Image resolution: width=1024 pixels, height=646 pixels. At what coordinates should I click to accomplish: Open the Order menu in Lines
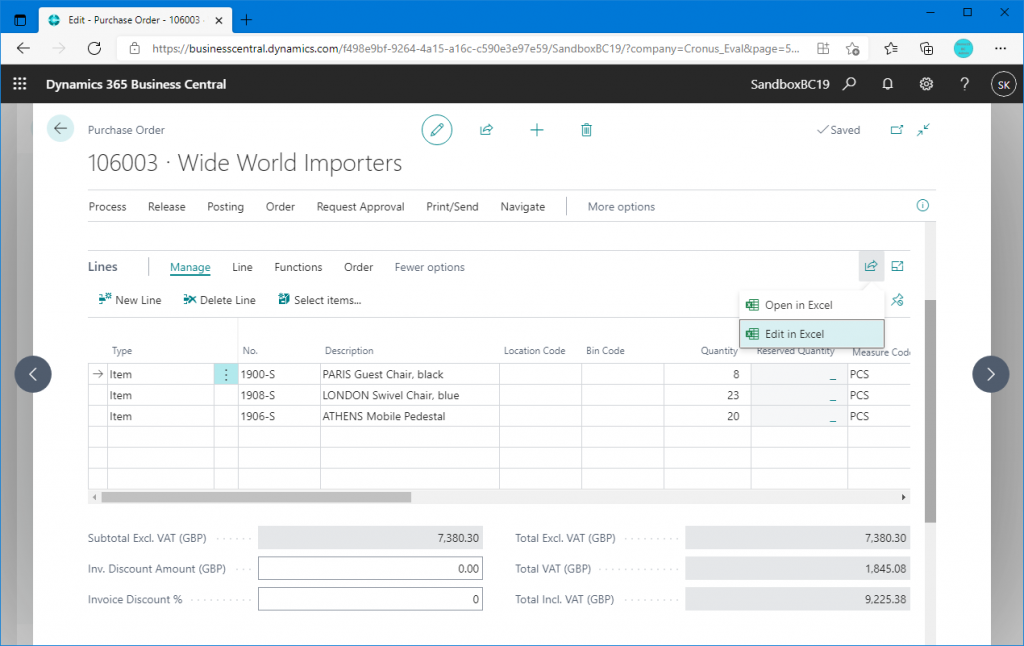[359, 267]
